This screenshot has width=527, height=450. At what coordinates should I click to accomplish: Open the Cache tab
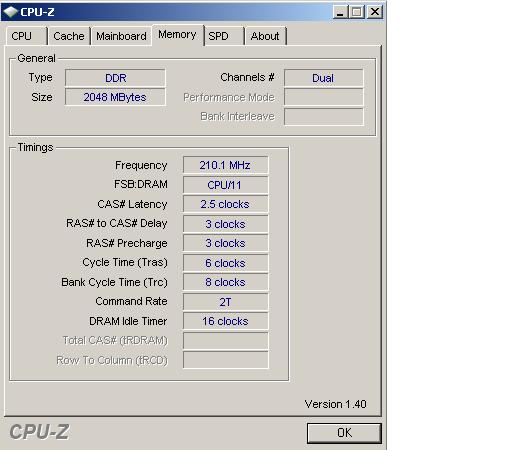coord(69,36)
